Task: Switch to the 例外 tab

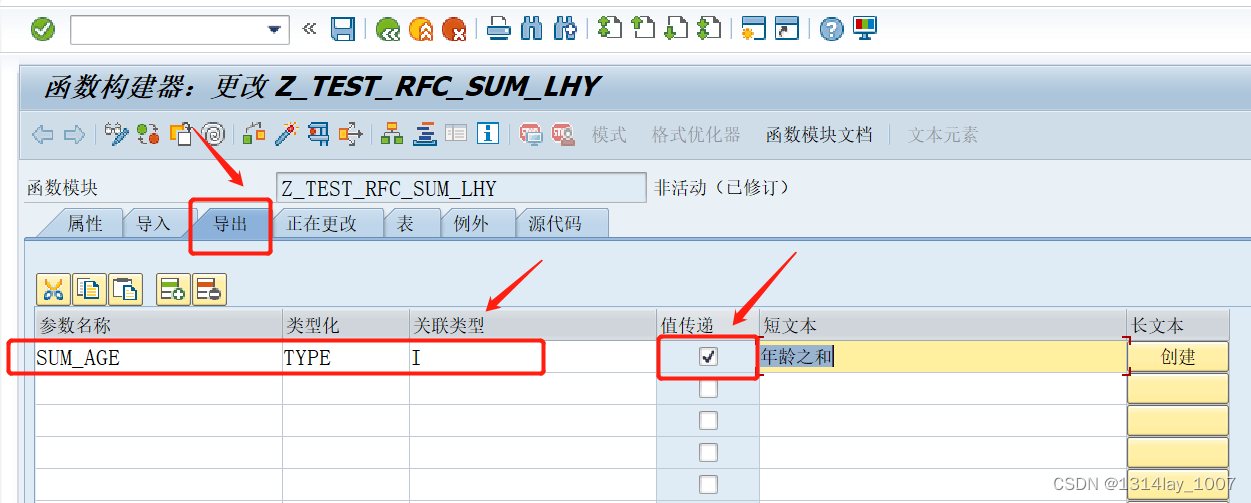Action: pos(471,224)
